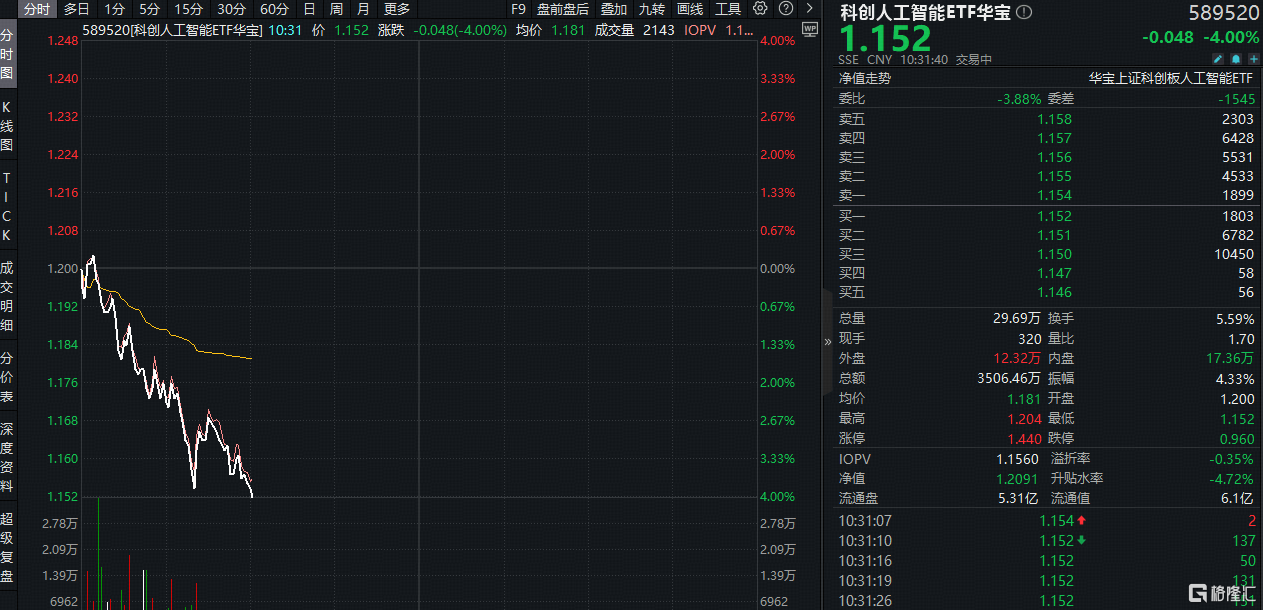Select 卖一 price 1.154
1263x610 pixels.
(1054, 196)
